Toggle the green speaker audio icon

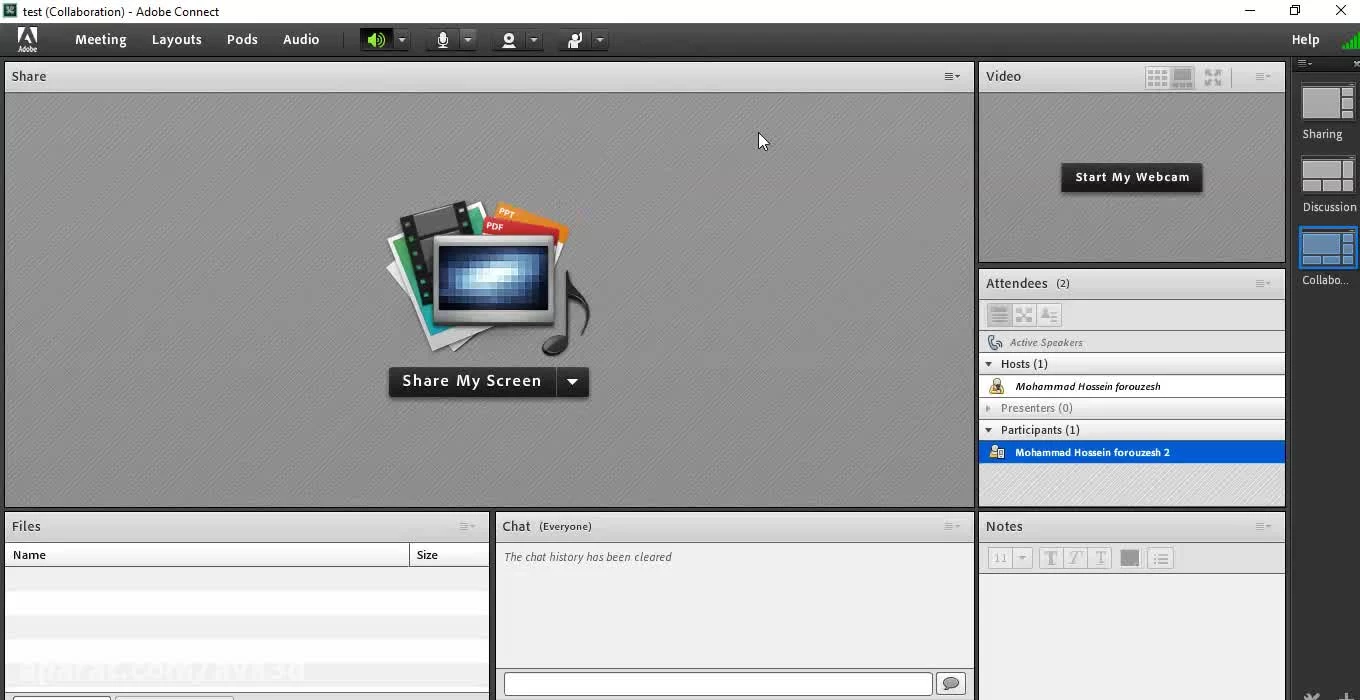tap(376, 40)
